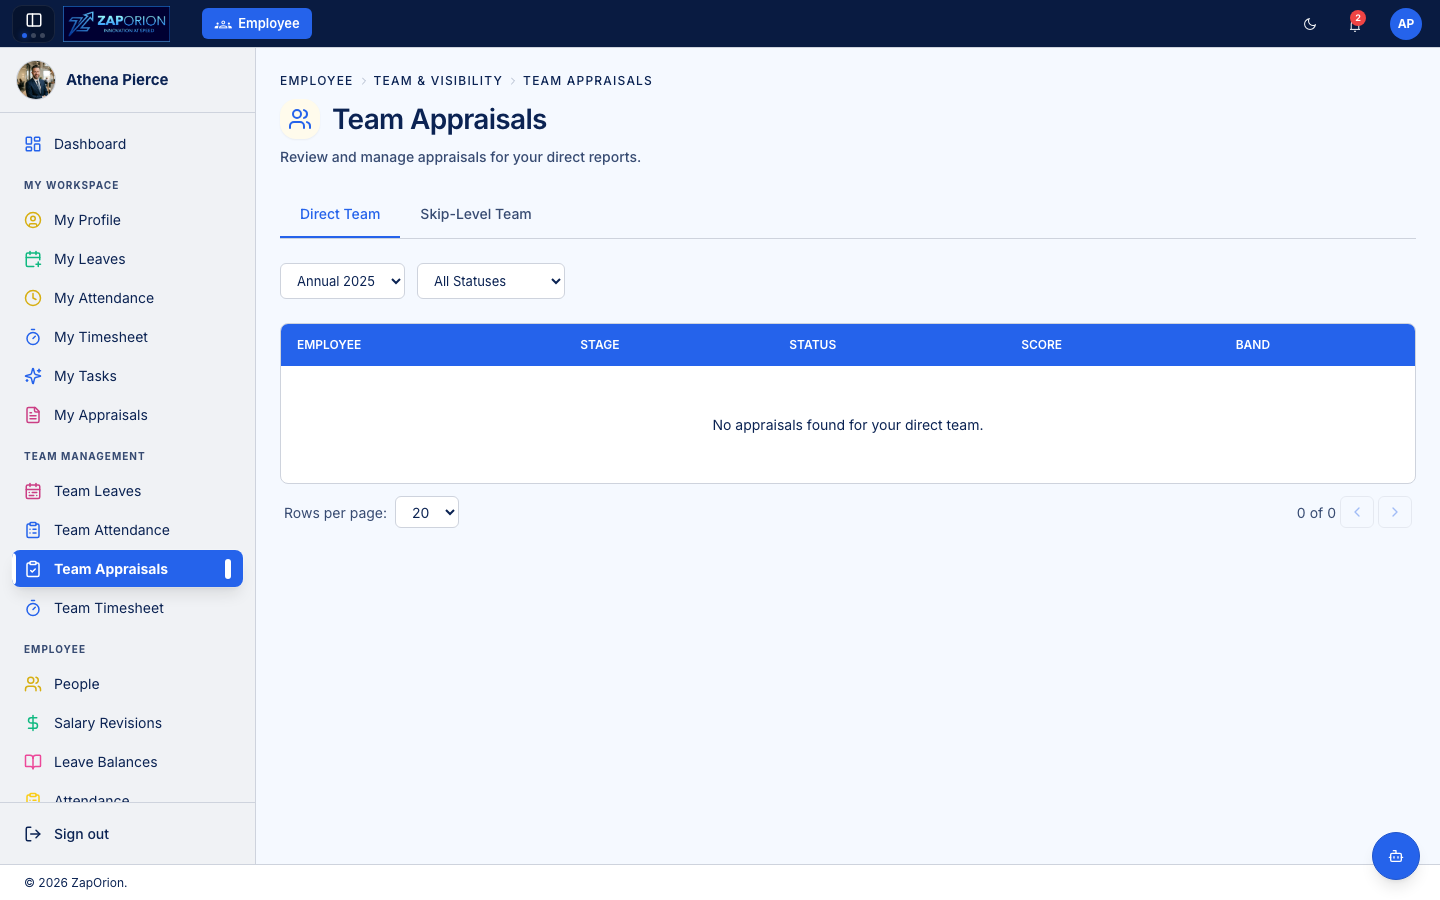
Task: Click the Team Appraisals heading icon
Action: pyautogui.click(x=300, y=120)
